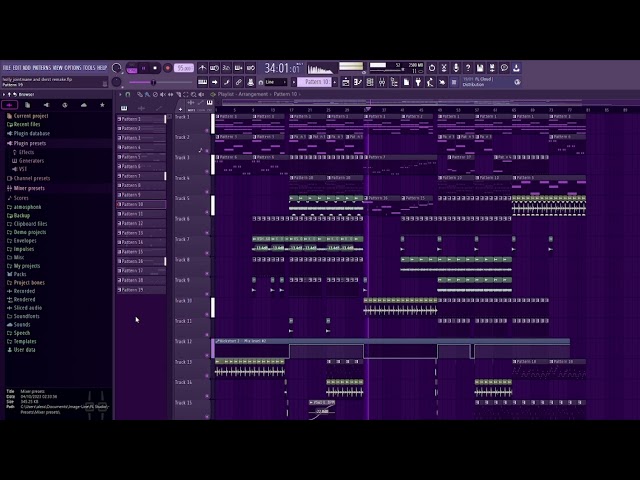Open the EDIT menu
This screenshot has height=480, width=640.
(x=17, y=68)
